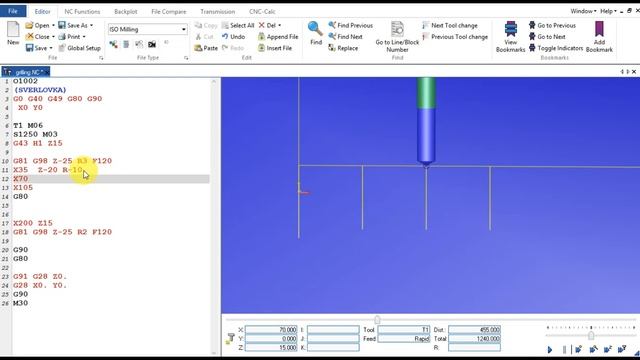
Task: Click Append File
Action: [278, 37]
